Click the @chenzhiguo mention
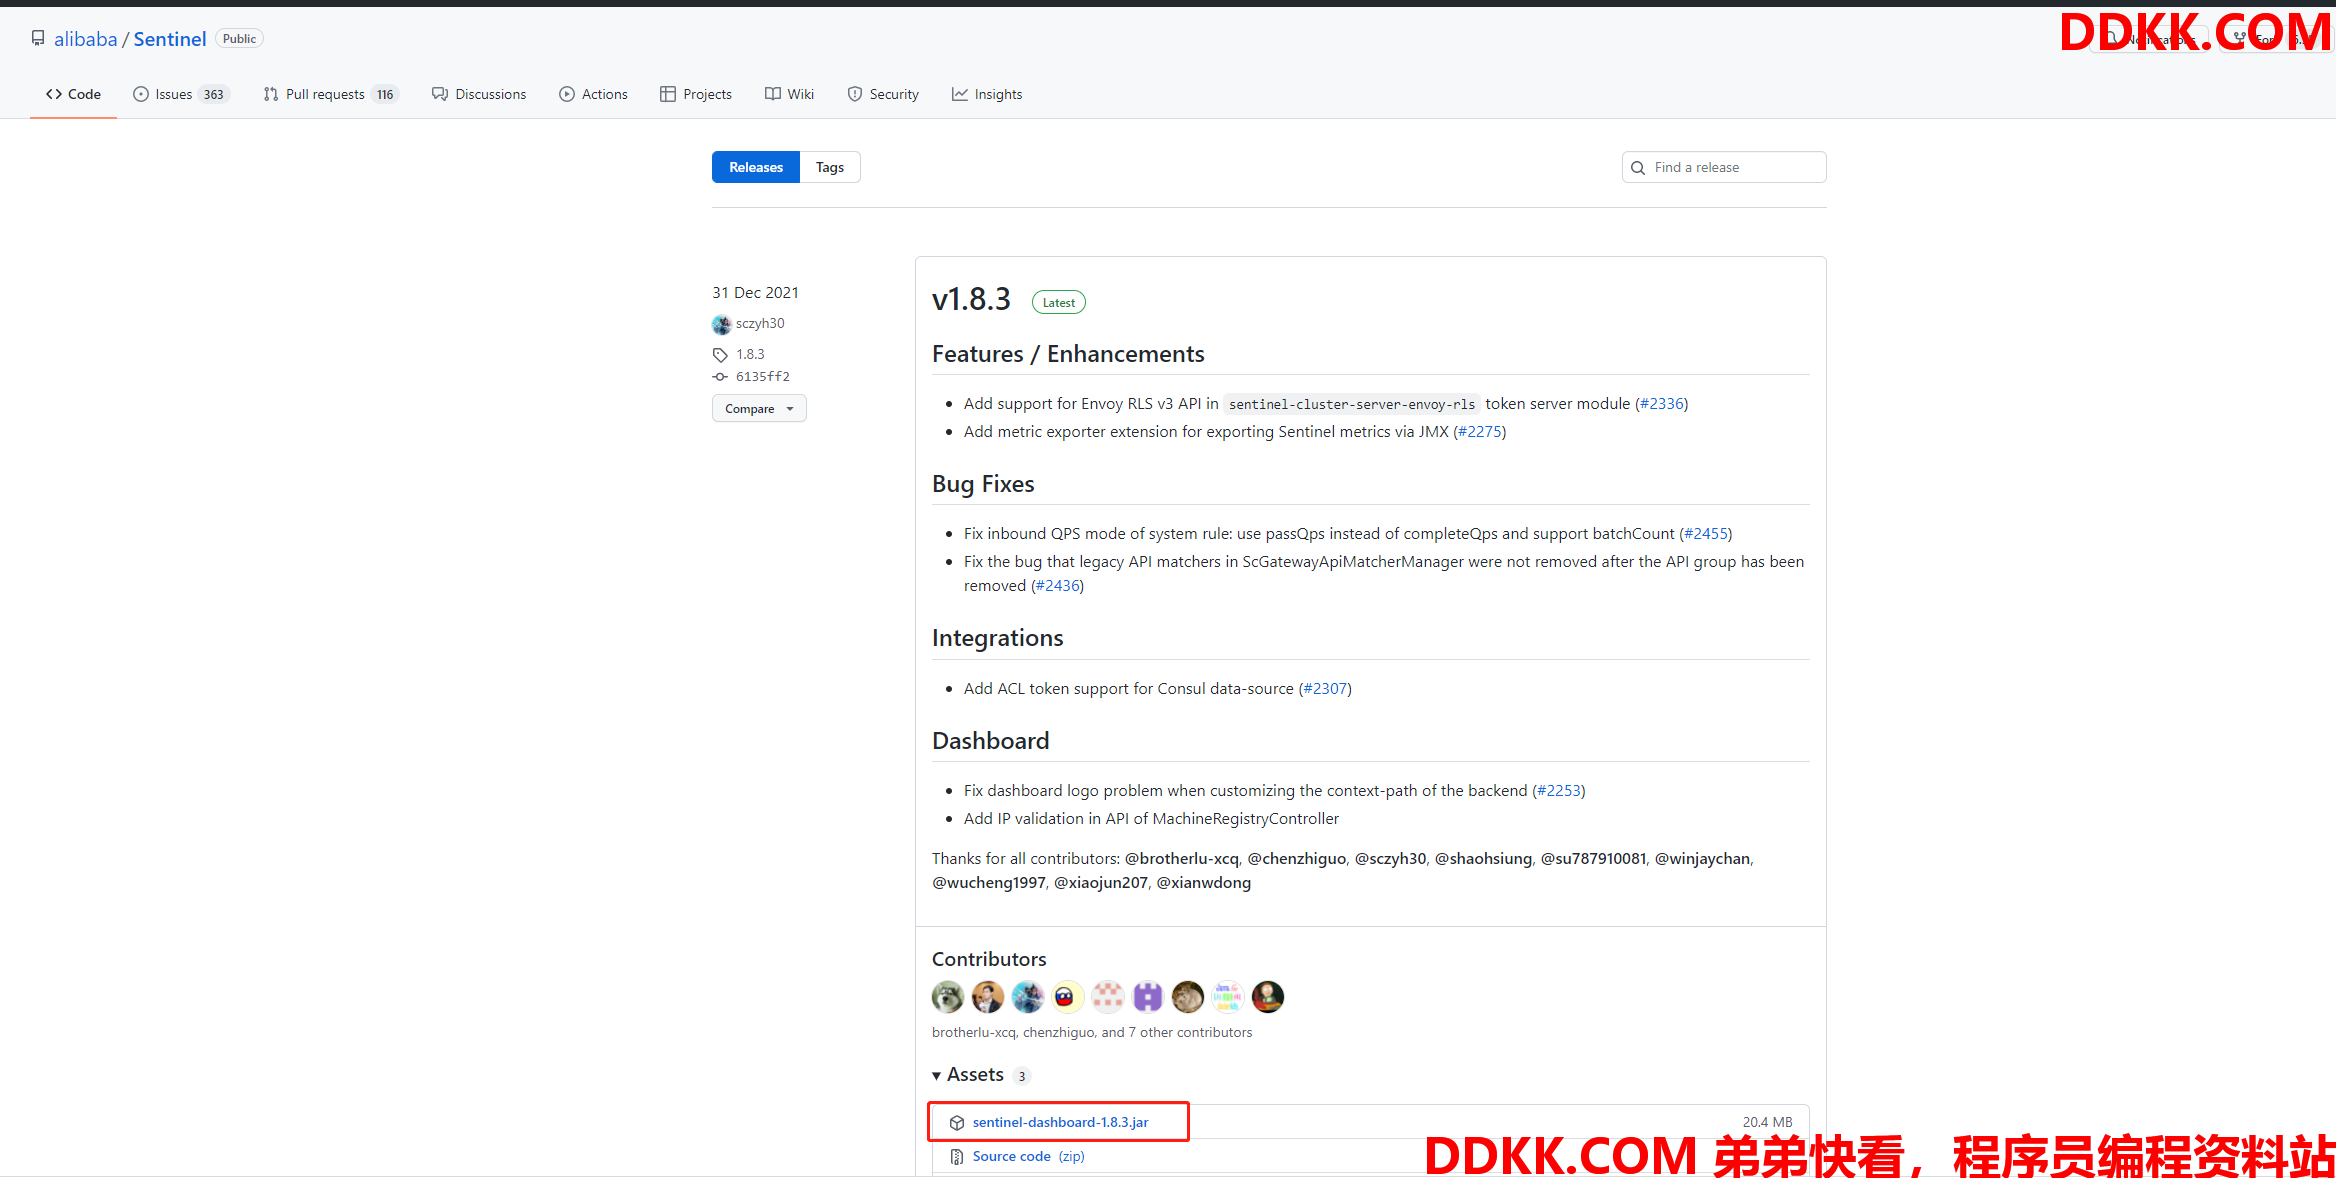This screenshot has height=1178, width=2336. (1297, 858)
